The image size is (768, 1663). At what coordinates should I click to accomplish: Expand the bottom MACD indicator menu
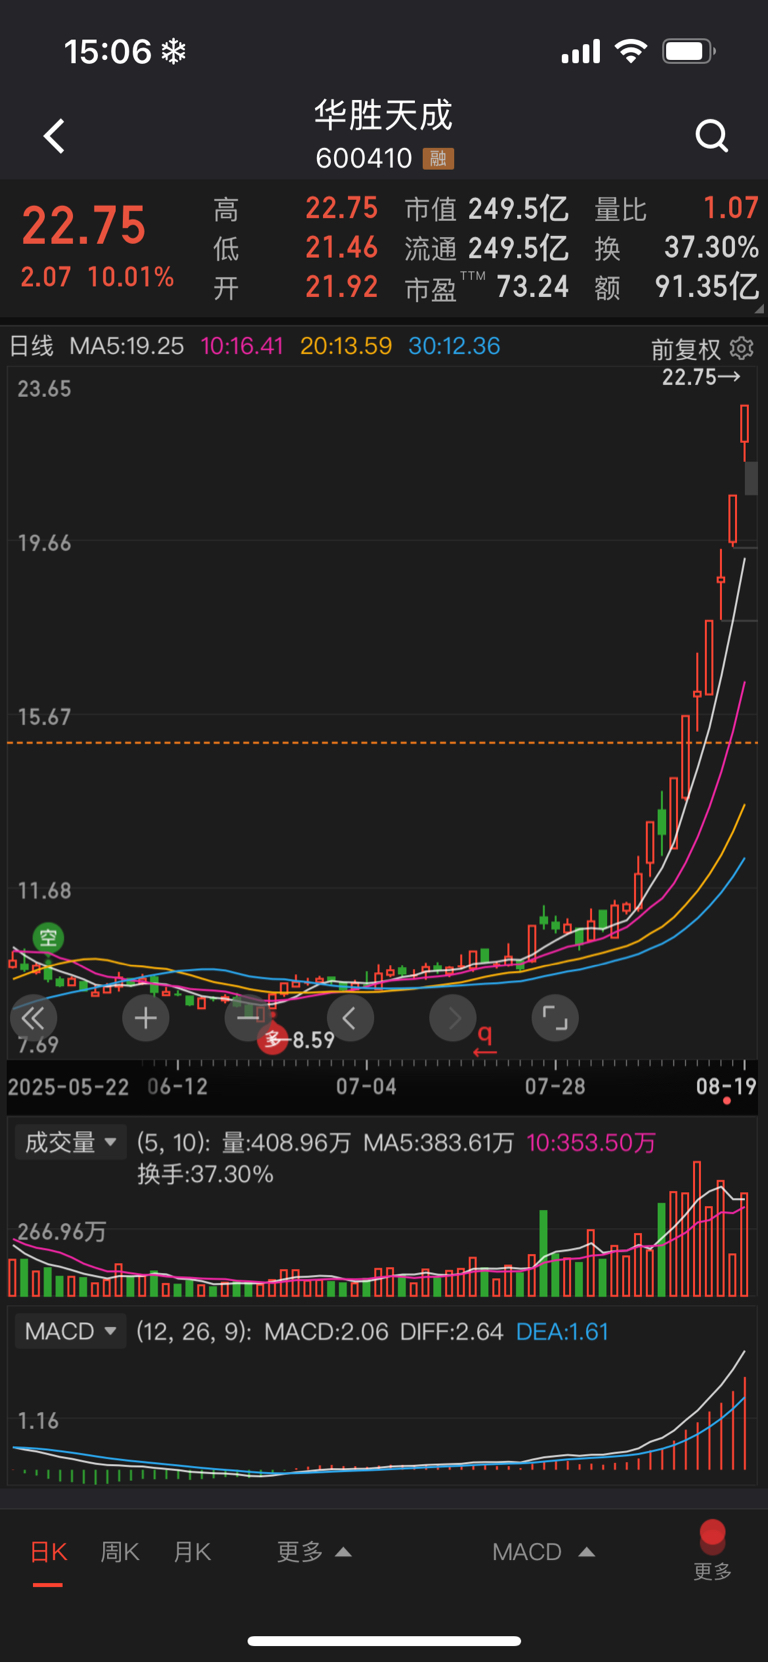tap(544, 1552)
